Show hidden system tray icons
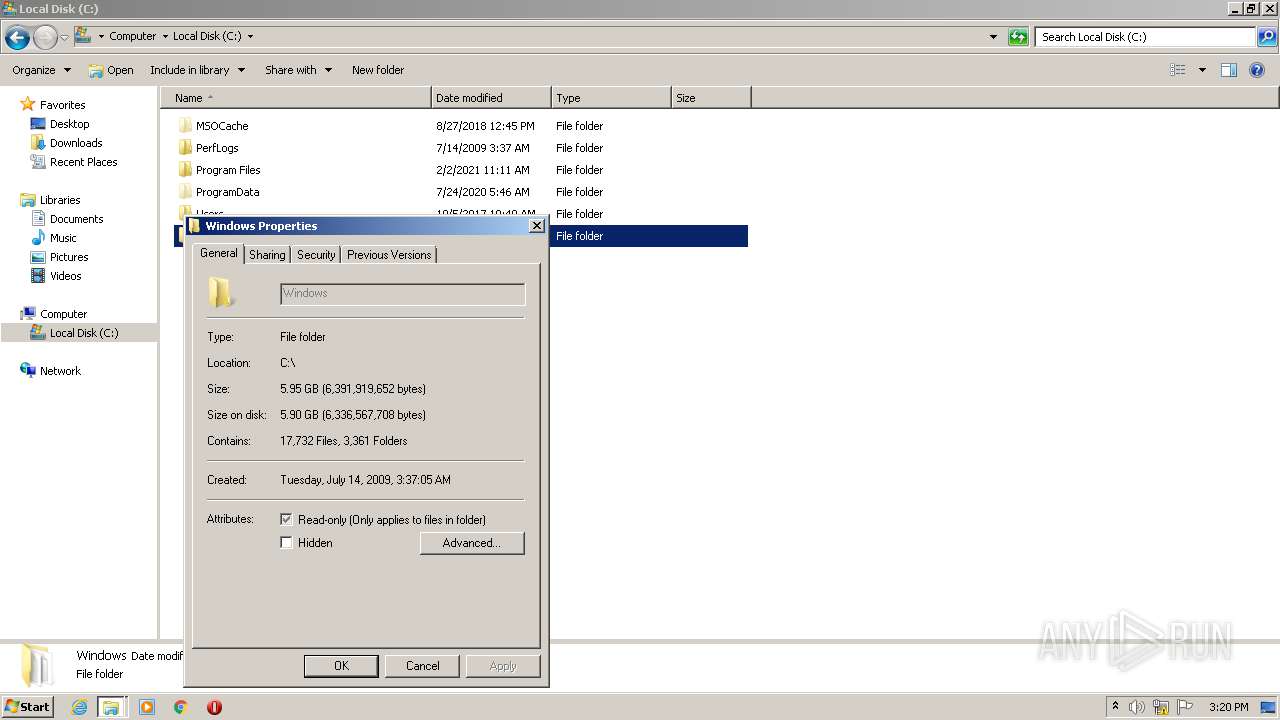 pyautogui.click(x=1115, y=707)
